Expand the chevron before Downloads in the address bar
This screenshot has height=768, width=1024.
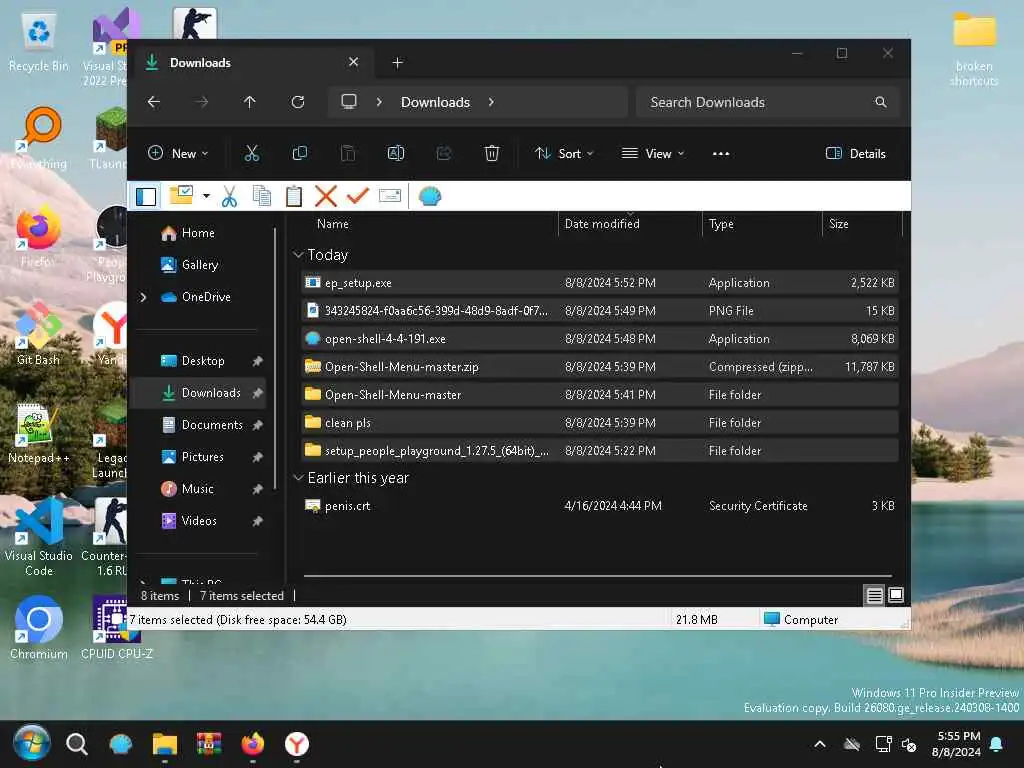click(379, 102)
